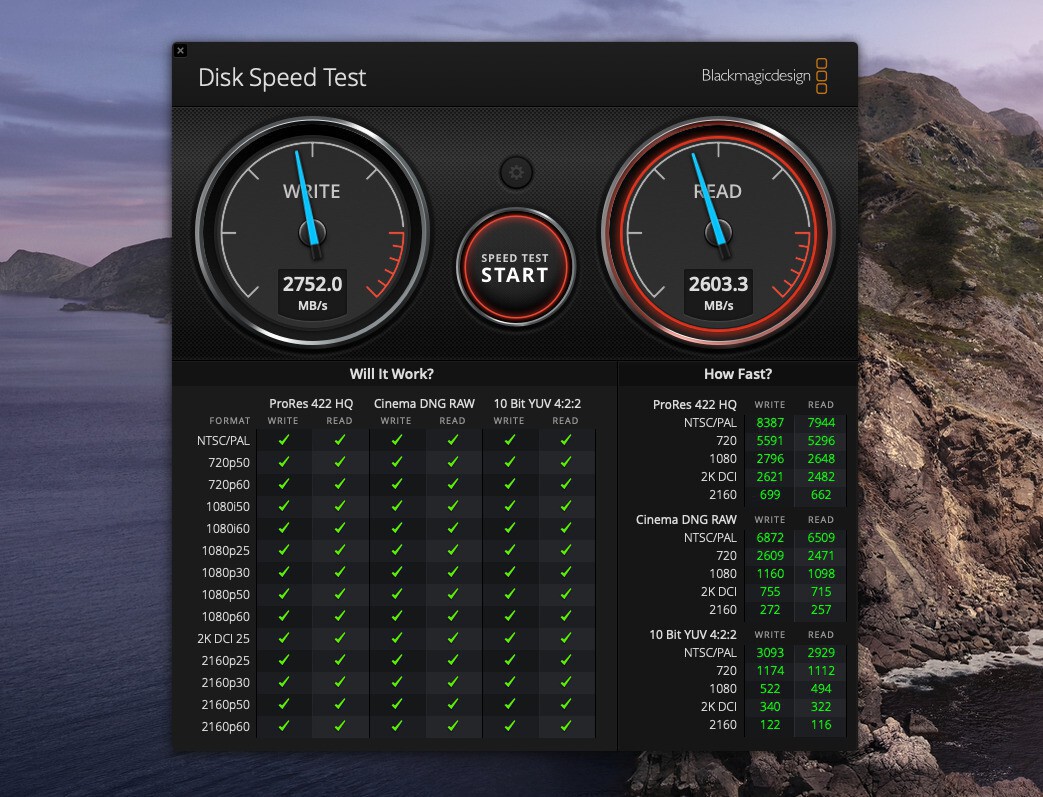Click 1080p25 10 Bit YUV read checkmark
This screenshot has width=1043, height=797.
(x=566, y=550)
